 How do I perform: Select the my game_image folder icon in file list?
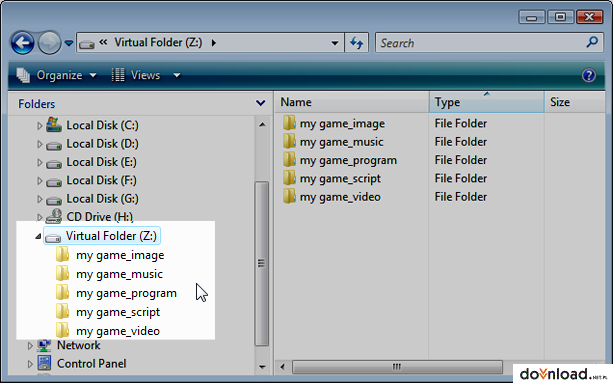click(x=289, y=123)
